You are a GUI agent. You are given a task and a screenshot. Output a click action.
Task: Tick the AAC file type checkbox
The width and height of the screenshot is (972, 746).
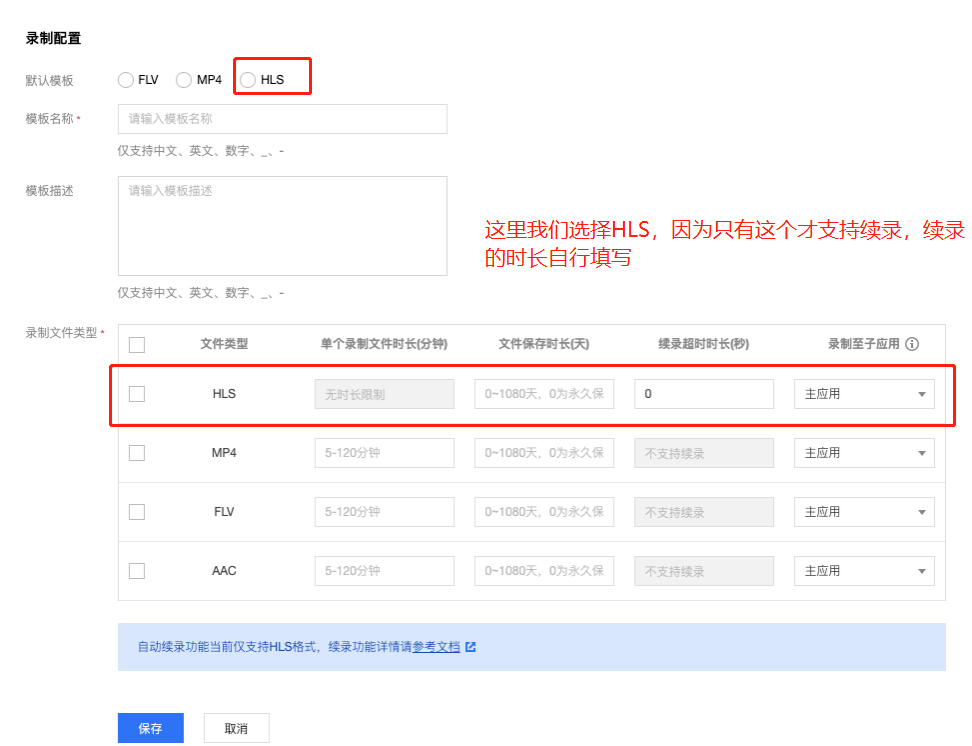coord(137,571)
